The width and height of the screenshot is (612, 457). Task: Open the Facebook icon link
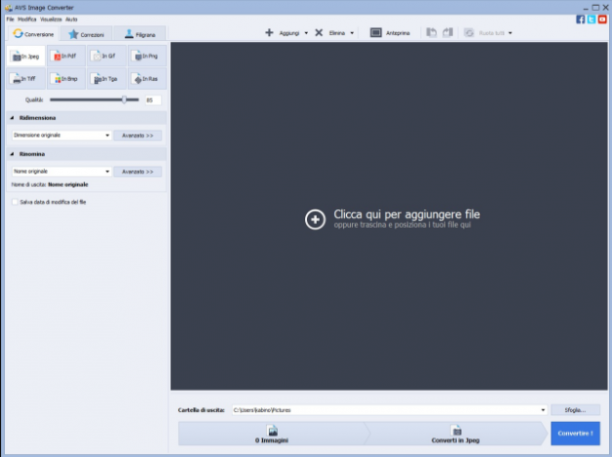point(580,19)
